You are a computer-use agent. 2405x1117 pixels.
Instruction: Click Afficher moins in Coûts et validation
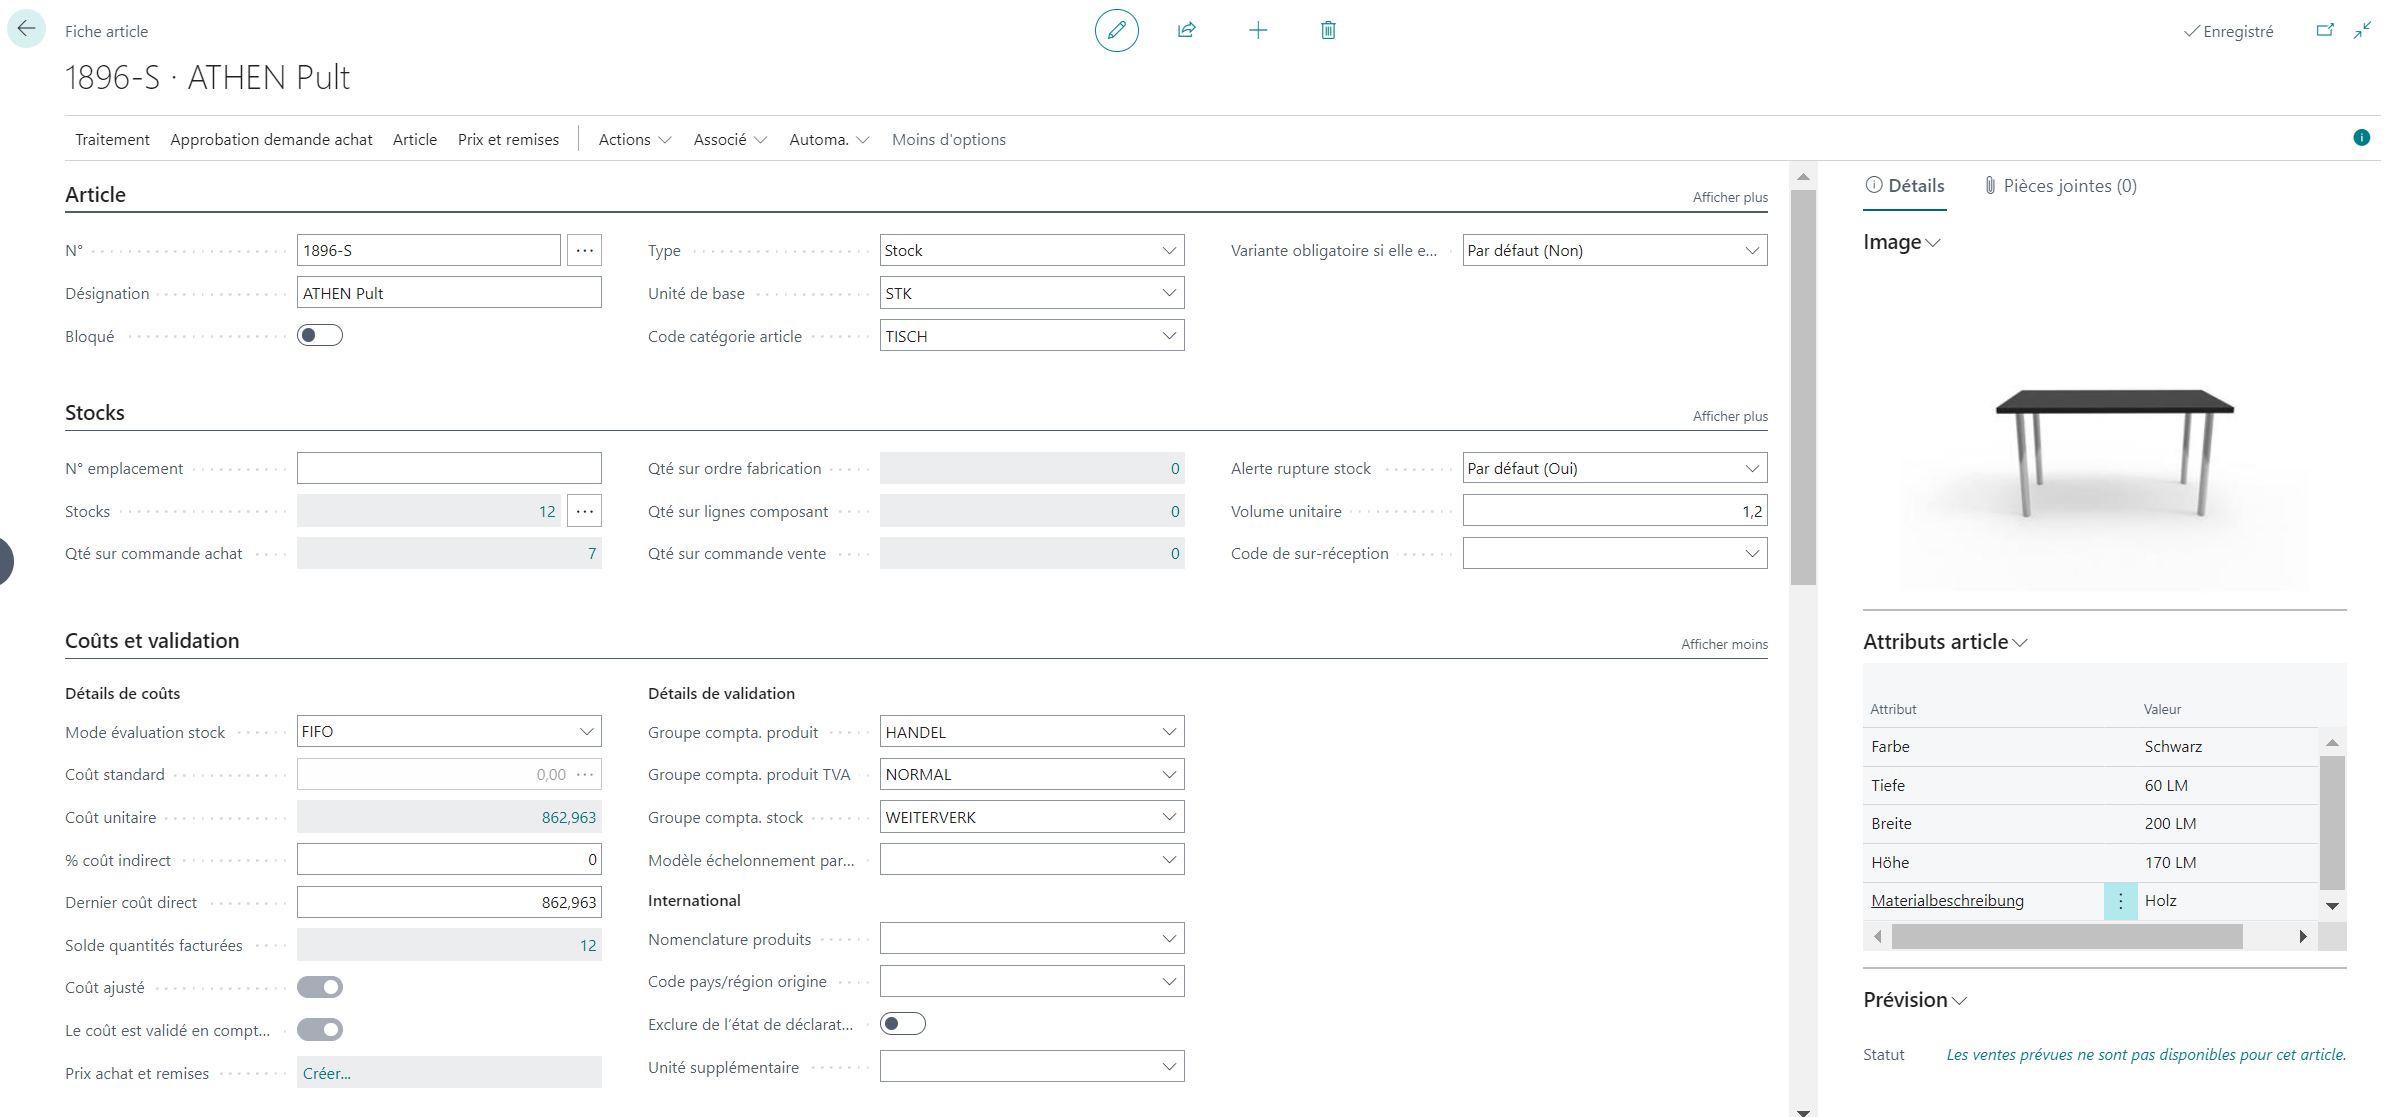pyautogui.click(x=1724, y=644)
